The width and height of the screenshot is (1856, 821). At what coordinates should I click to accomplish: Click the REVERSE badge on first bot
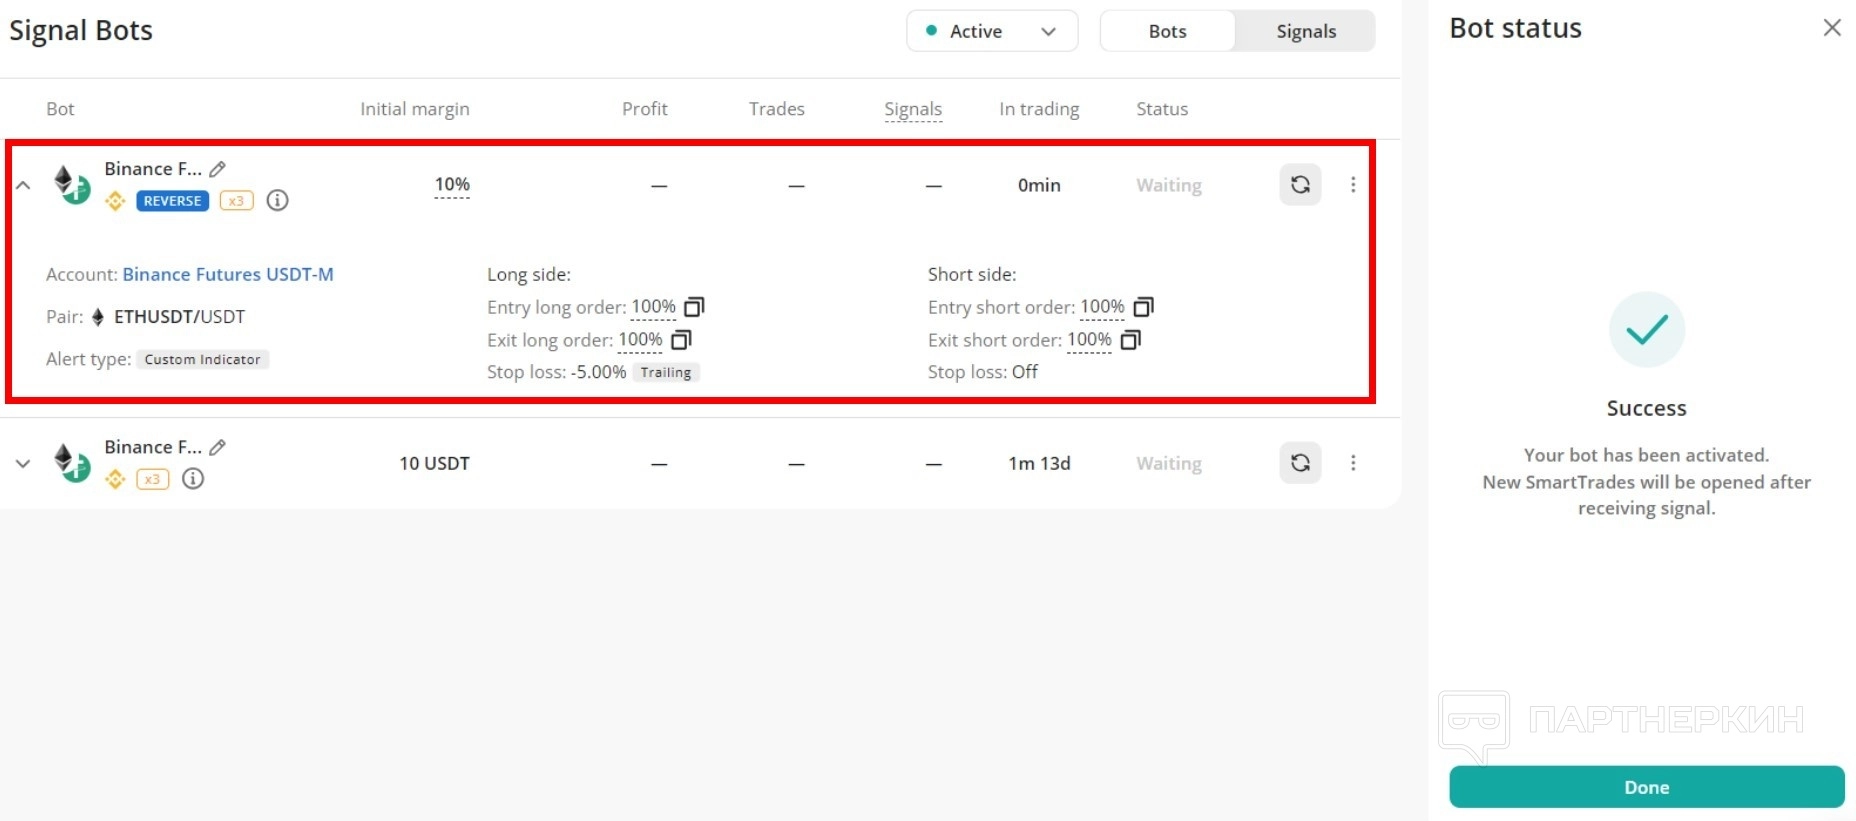(x=172, y=201)
